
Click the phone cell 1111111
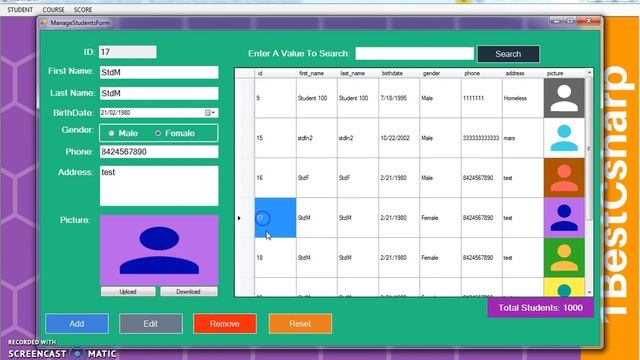(x=482, y=98)
